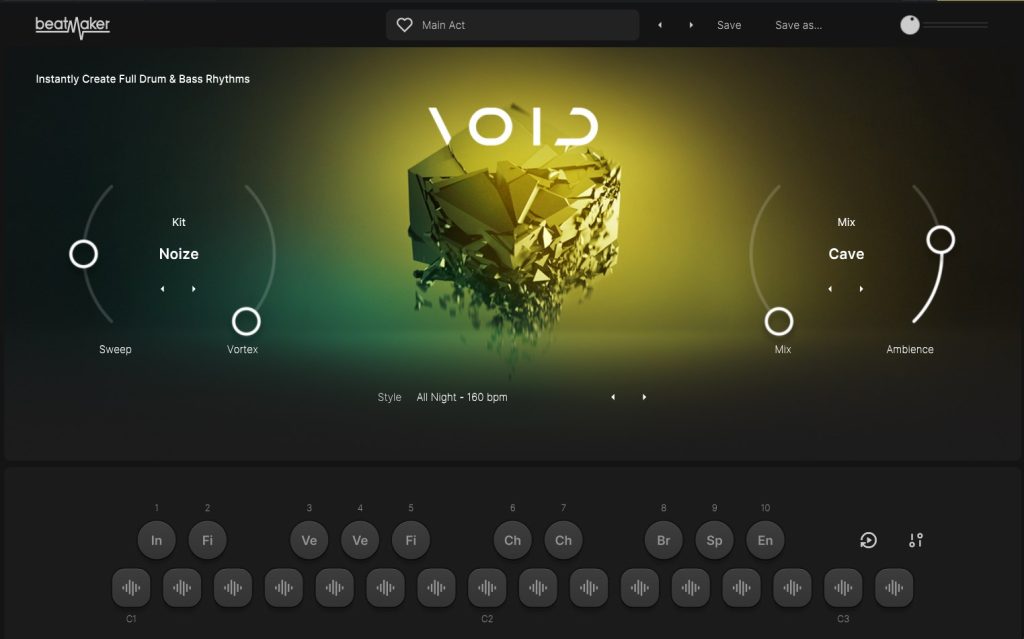Image resolution: width=1024 pixels, height=639 pixels.
Task: Click the master volume knob at top right
Action: tap(910, 25)
